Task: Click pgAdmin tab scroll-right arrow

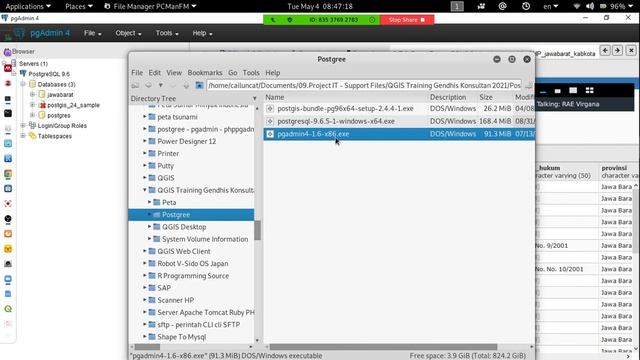Action: click(618, 51)
